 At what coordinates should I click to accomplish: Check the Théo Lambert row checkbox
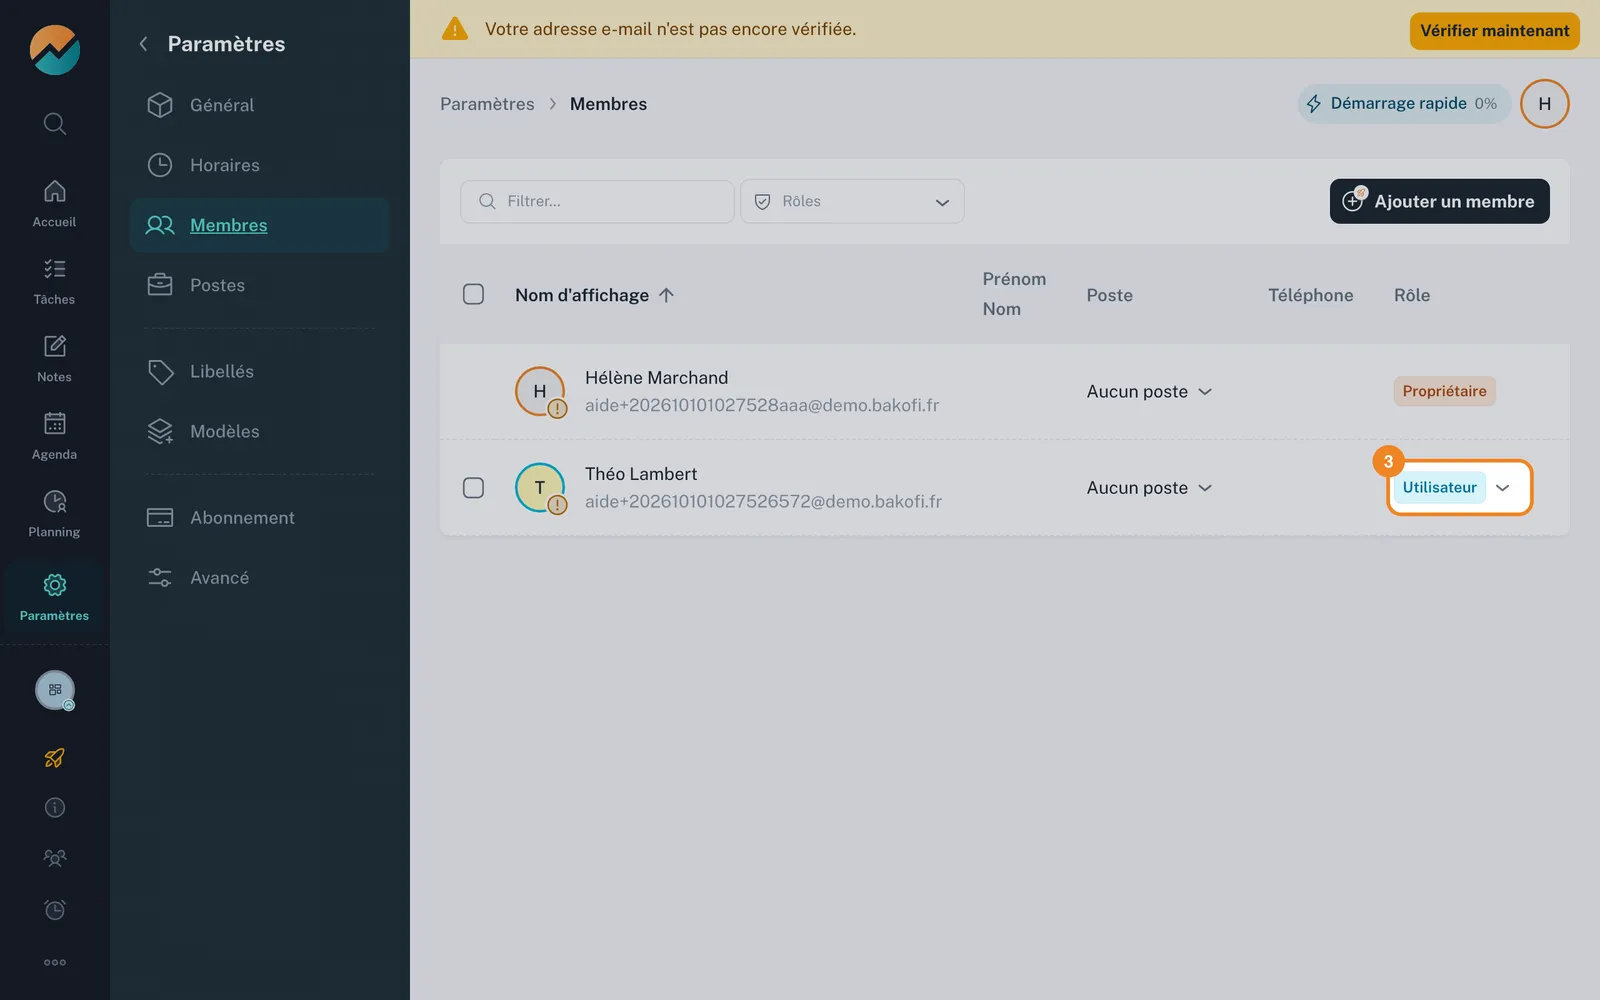(x=474, y=488)
